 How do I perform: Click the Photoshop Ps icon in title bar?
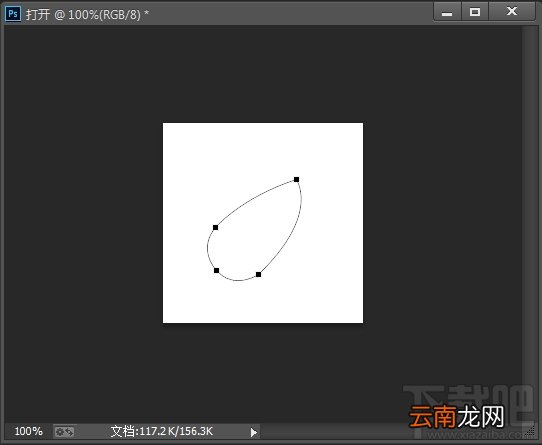[13, 14]
